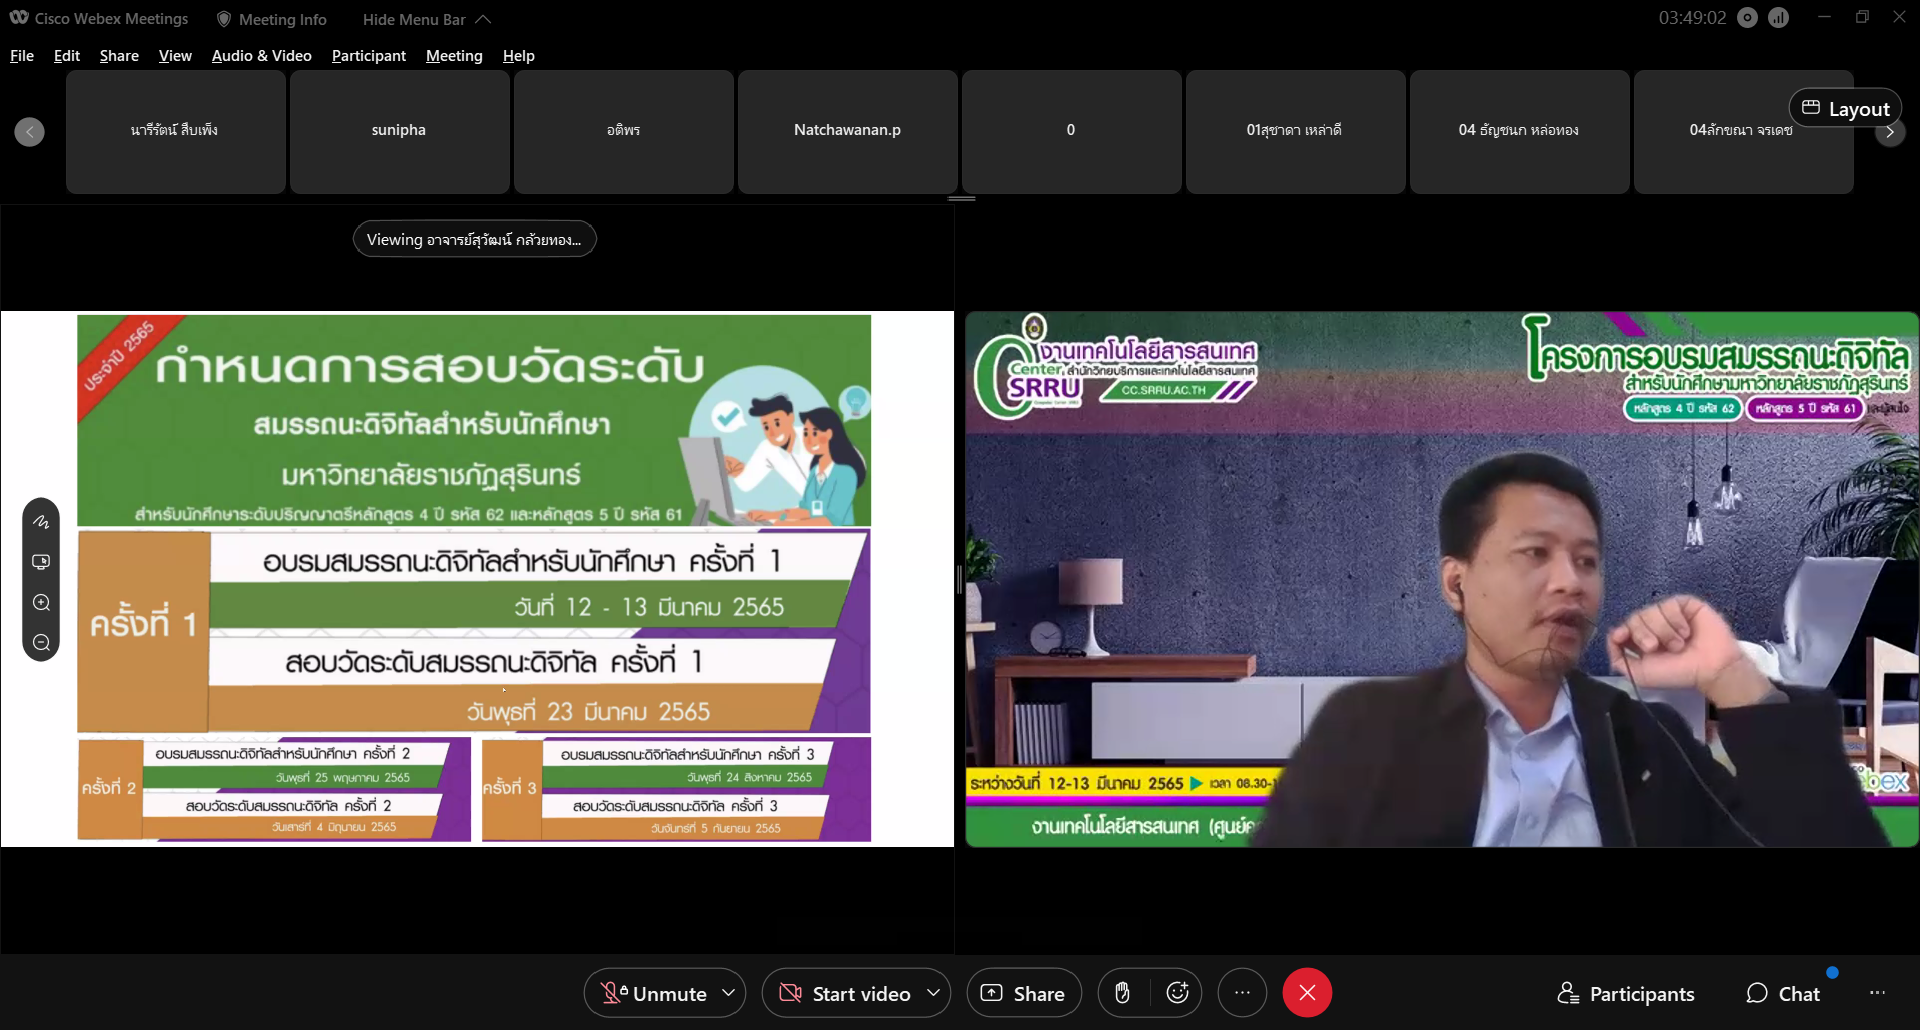Open the emoji reactions icon
1920x1030 pixels.
coord(1177,993)
